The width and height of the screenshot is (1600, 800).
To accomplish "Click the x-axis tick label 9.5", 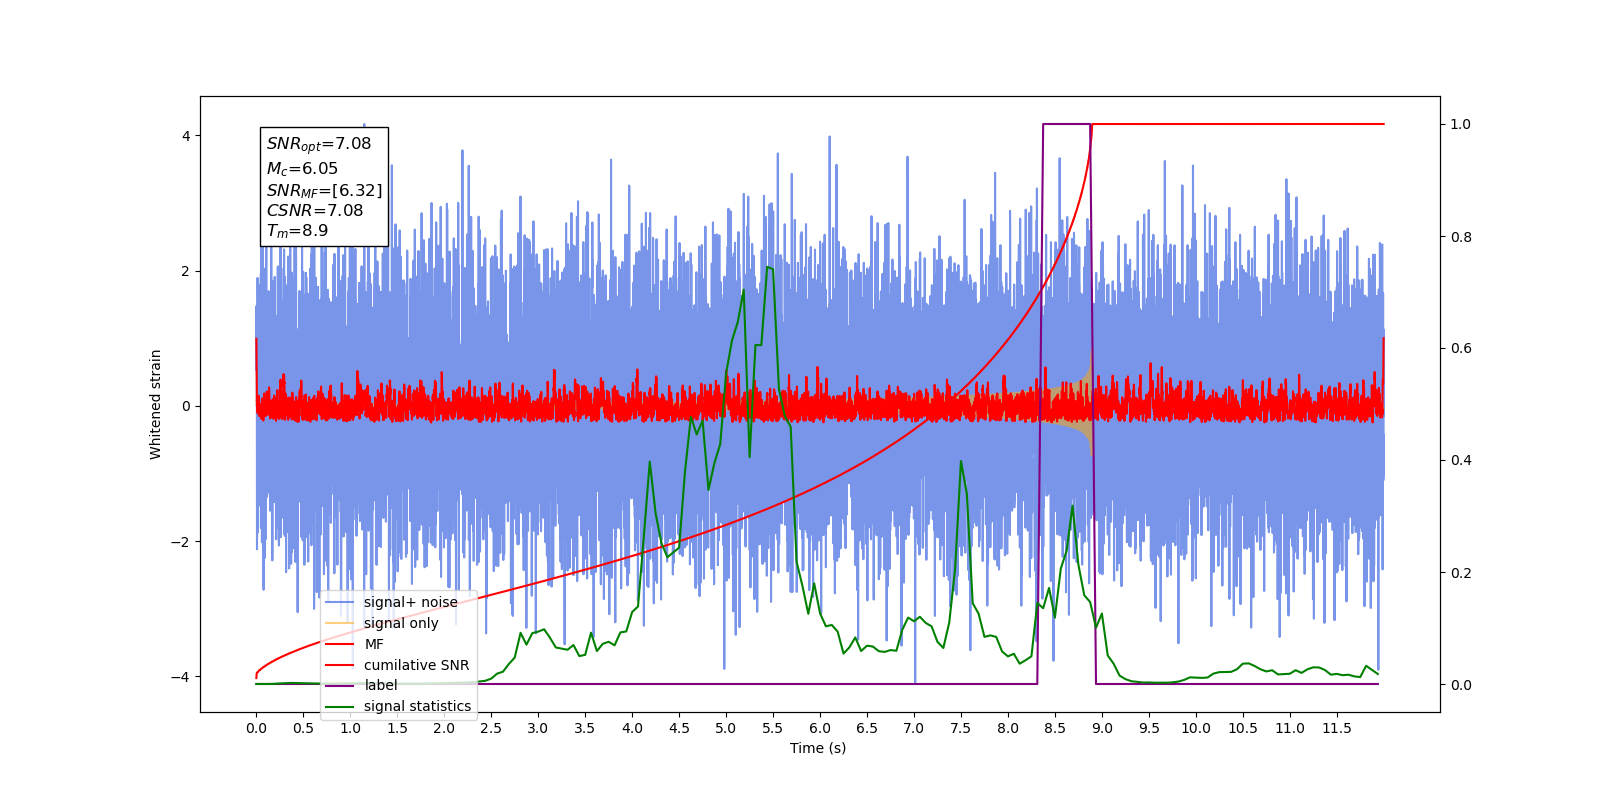I will (x=1149, y=728).
